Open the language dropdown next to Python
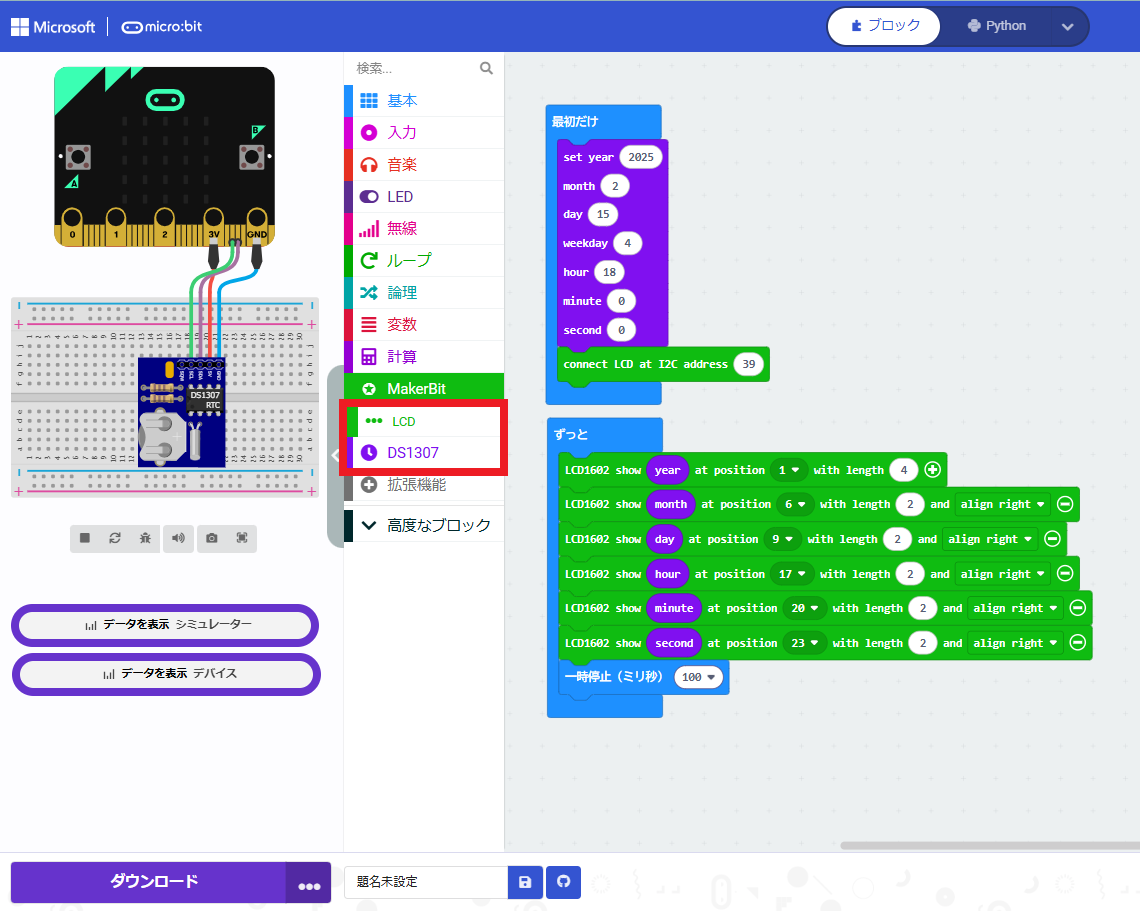 click(1067, 27)
